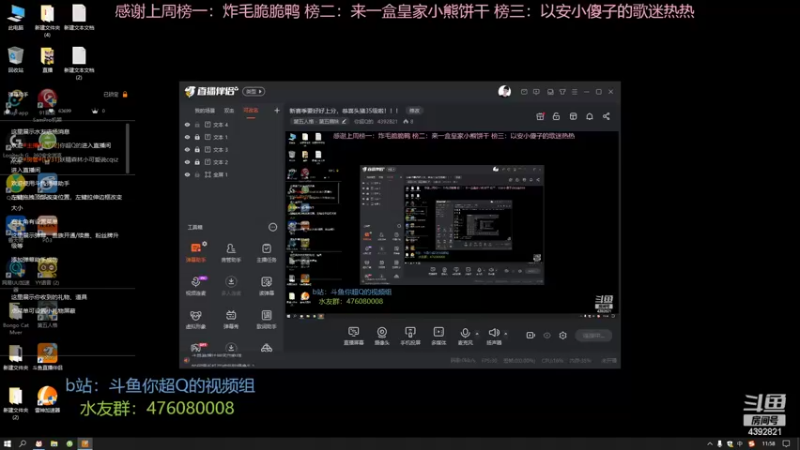Screen dimensions: 800x450
Task: Open 回收站 recycle bin on desktop
Action: 16,60
